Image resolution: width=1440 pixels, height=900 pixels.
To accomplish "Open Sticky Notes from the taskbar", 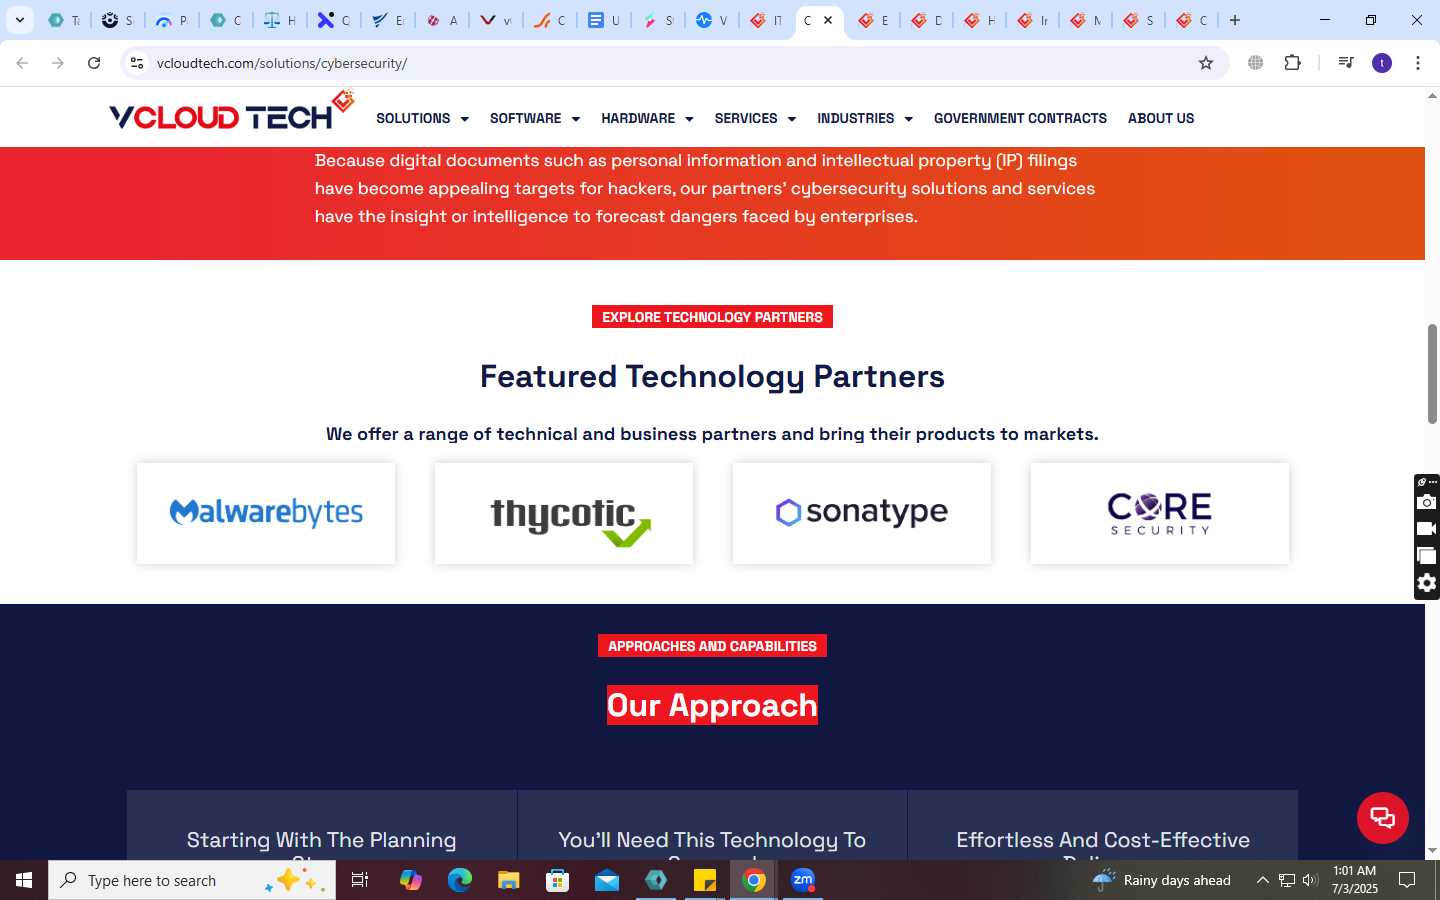I will (x=705, y=880).
